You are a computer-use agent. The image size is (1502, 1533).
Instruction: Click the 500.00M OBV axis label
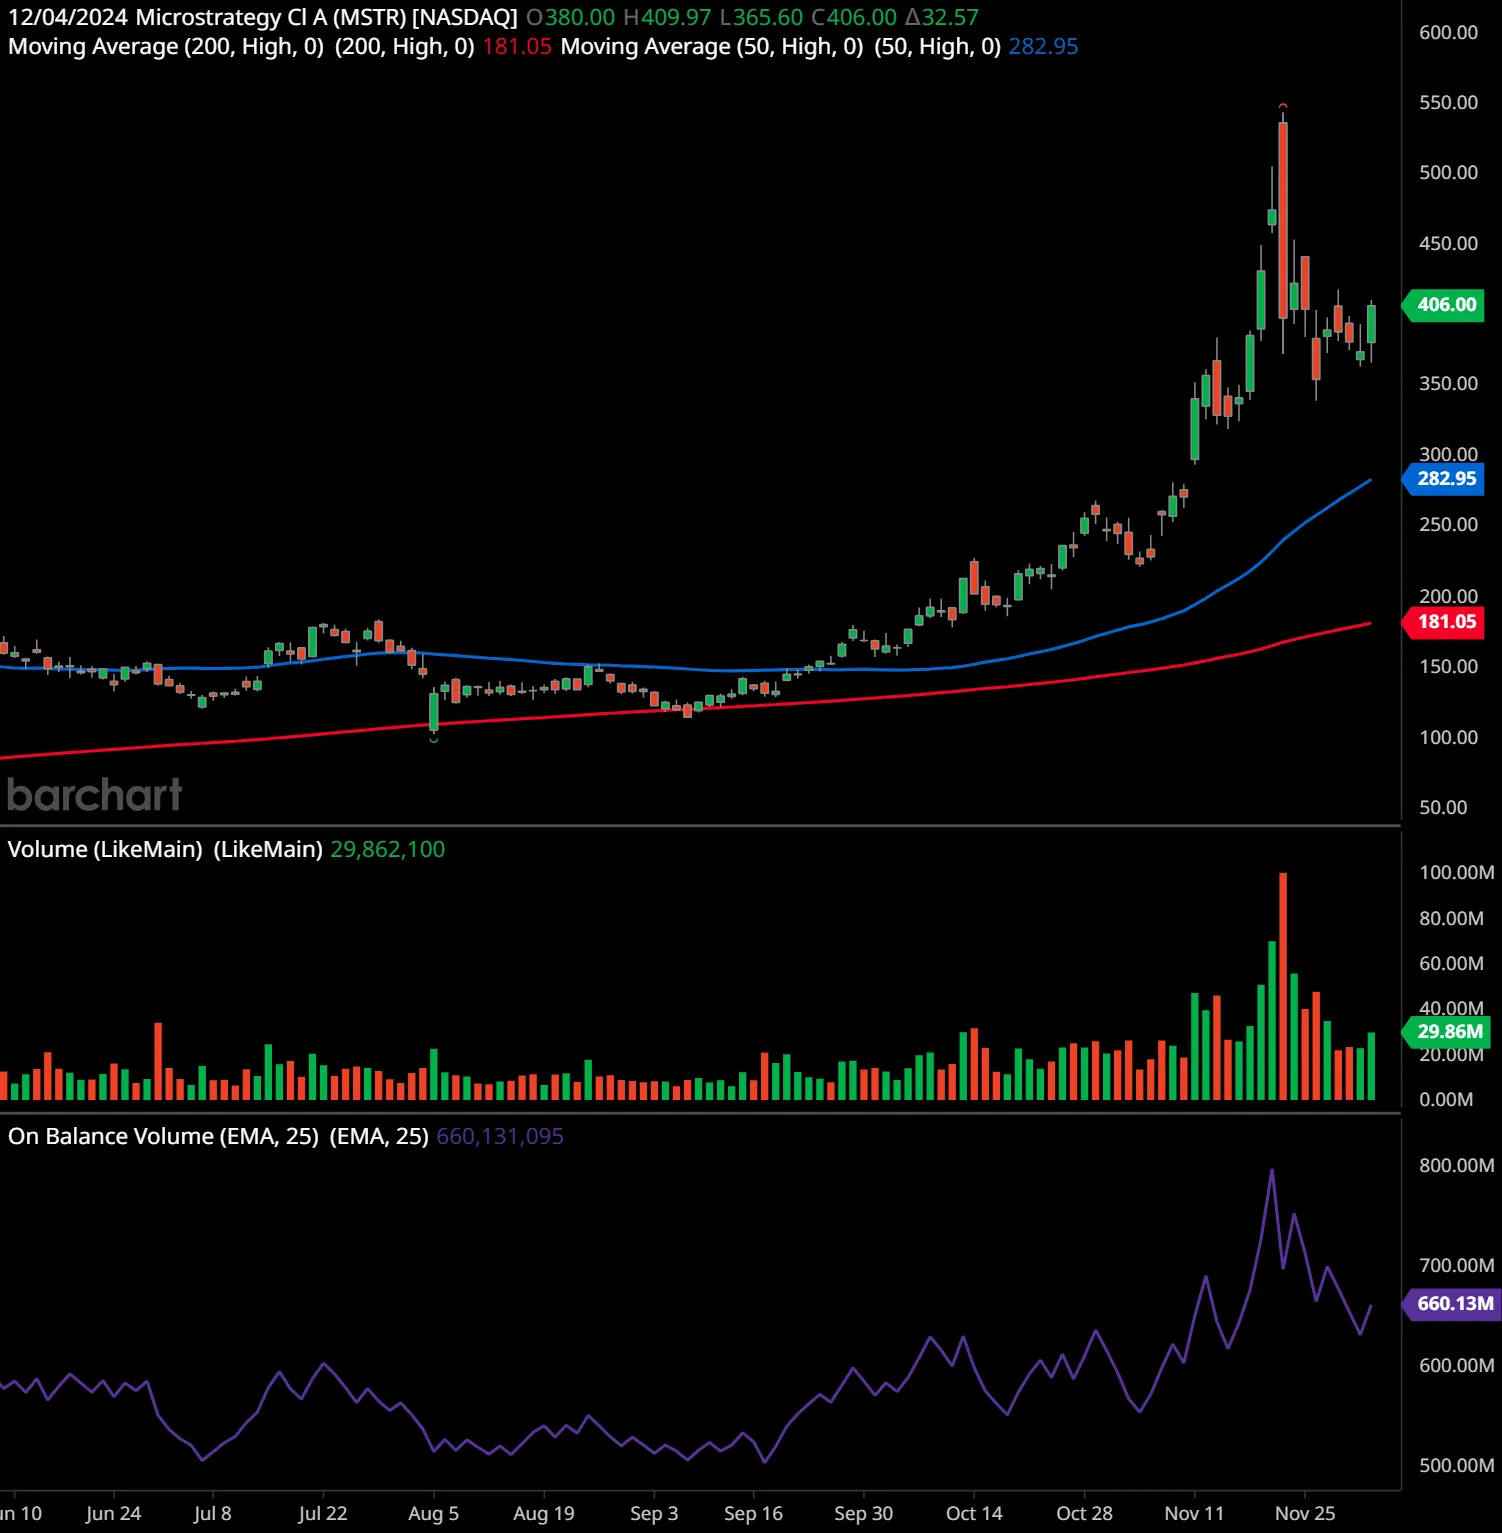1457,1465
